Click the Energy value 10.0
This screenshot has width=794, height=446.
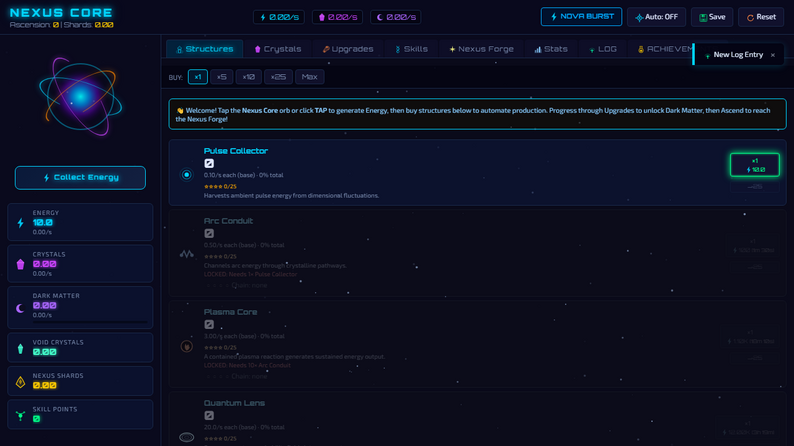tap(43, 223)
